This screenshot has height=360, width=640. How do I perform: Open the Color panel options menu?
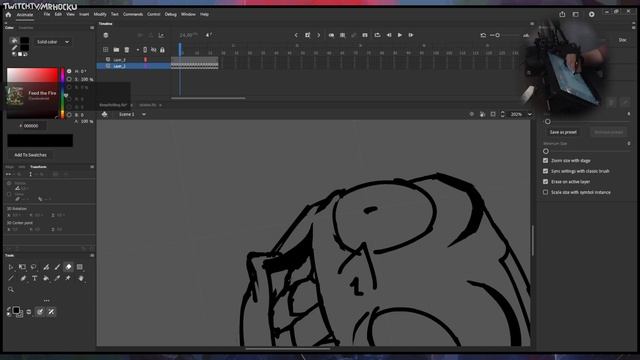[x=92, y=28]
